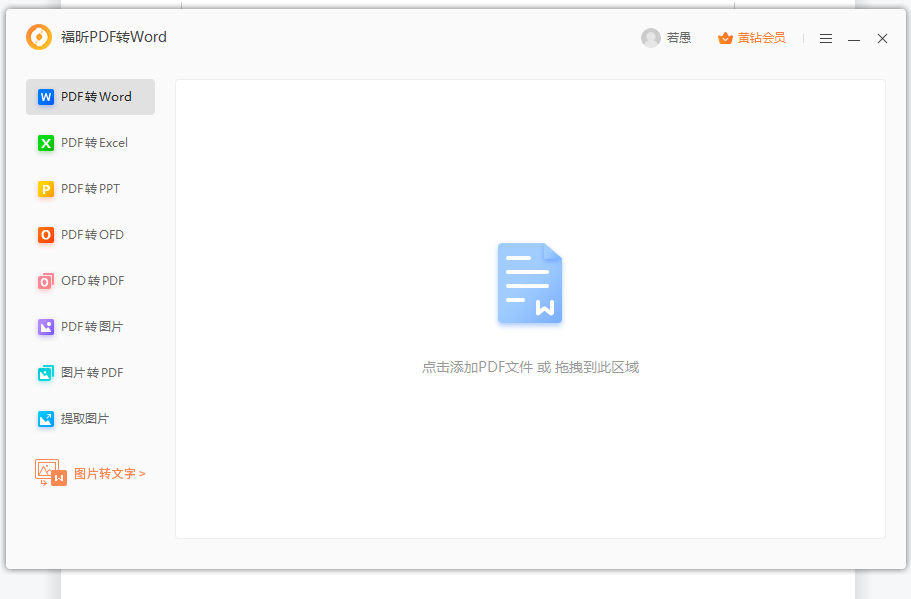Image resolution: width=911 pixels, height=599 pixels.
Task: Click the 福昕 app logo
Action: (x=38, y=37)
